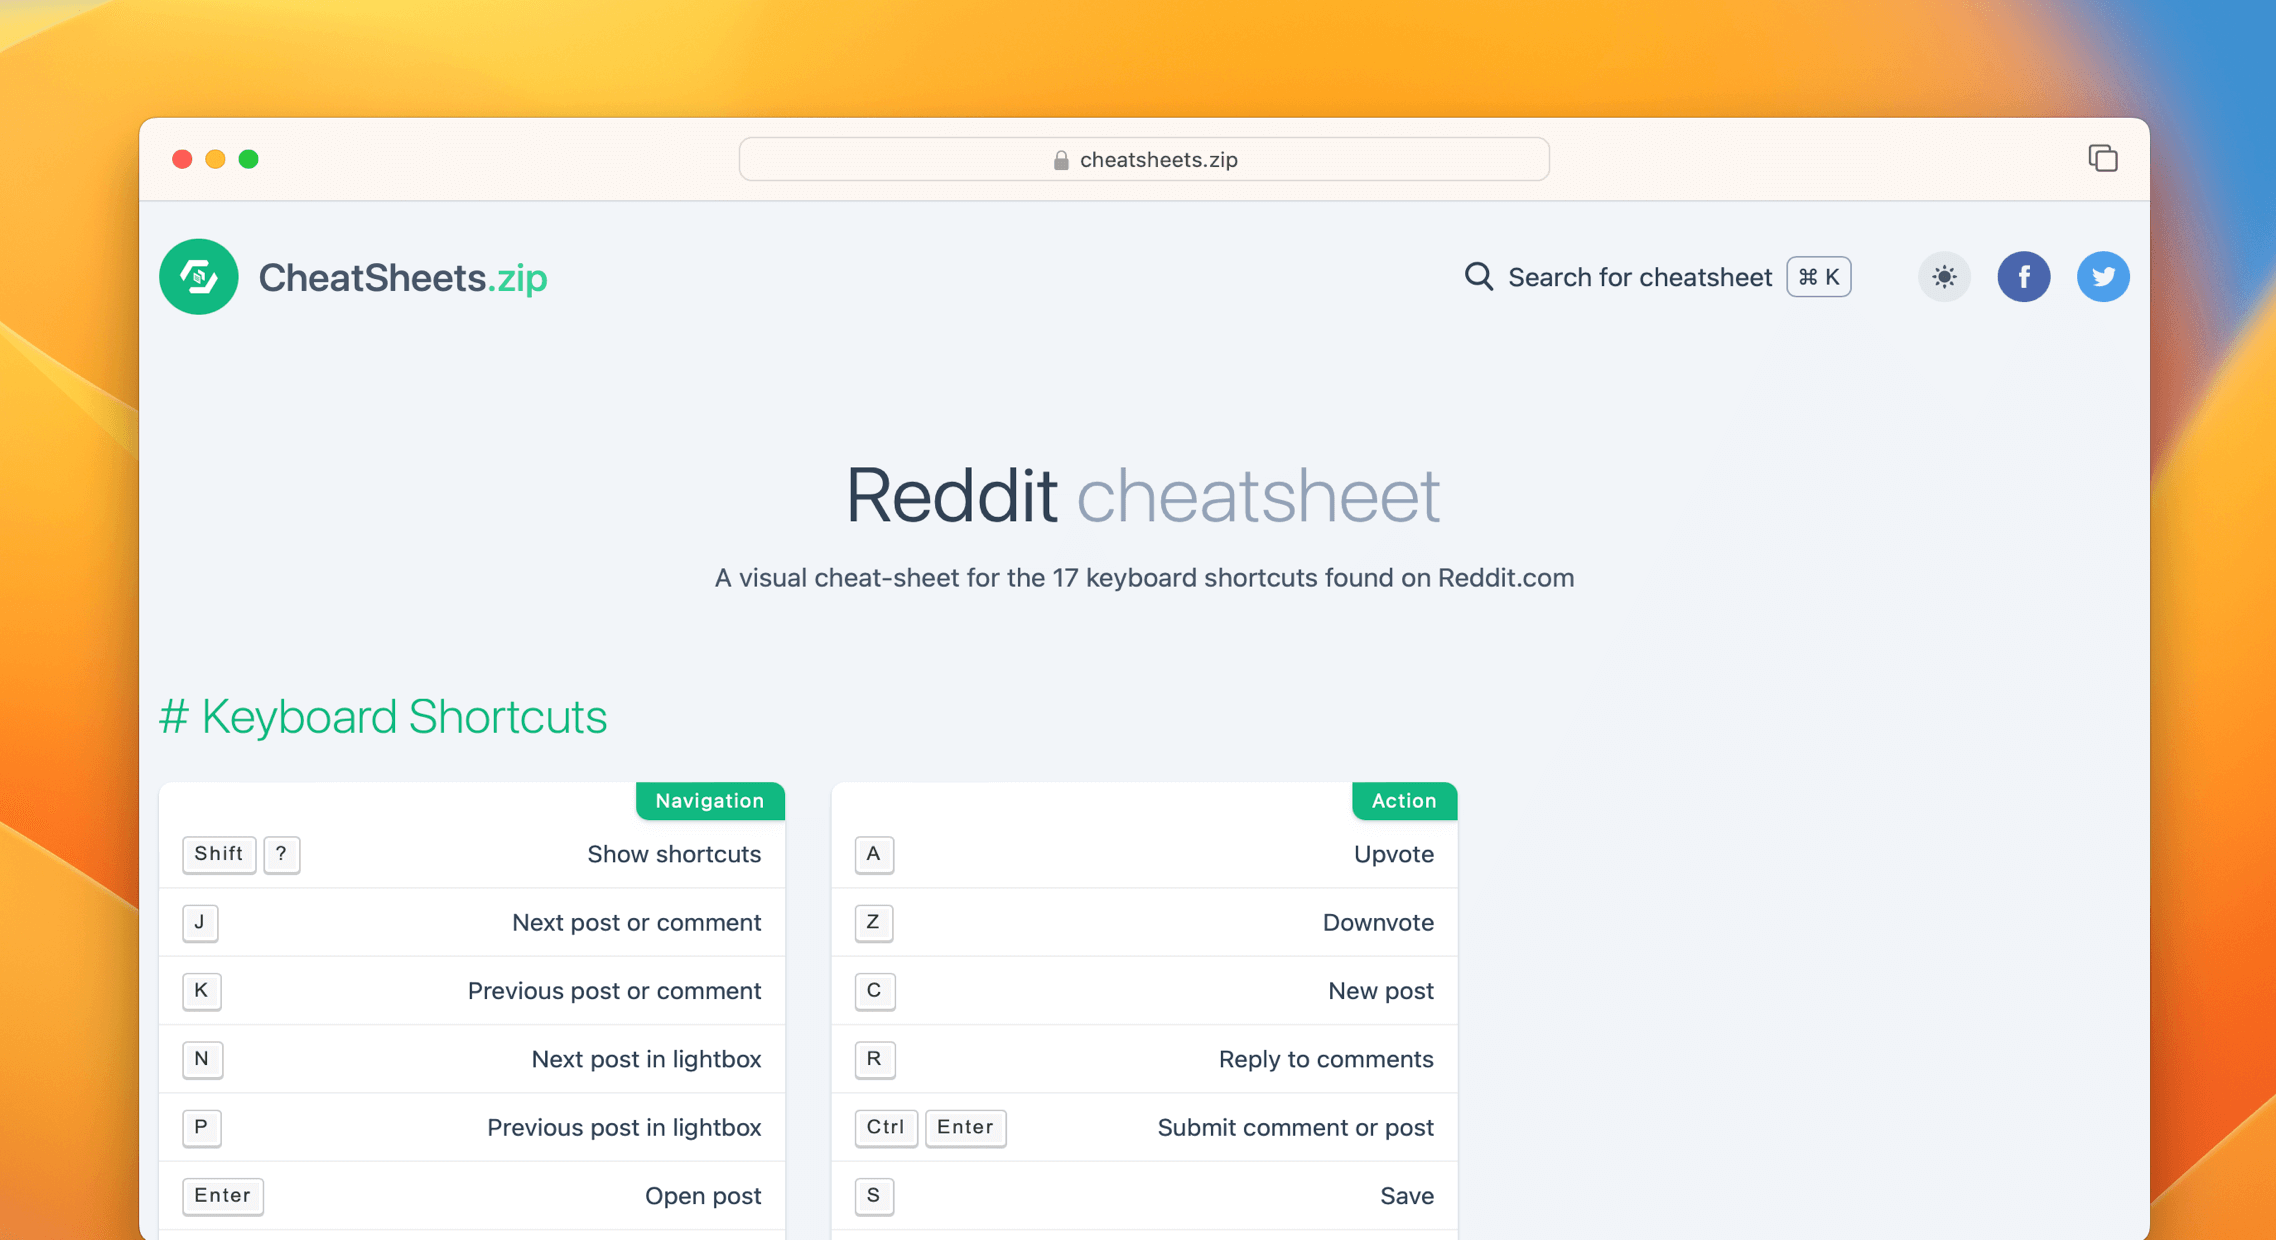Select the 'Upvote' text
The width and height of the screenshot is (2276, 1240).
pyautogui.click(x=1394, y=854)
